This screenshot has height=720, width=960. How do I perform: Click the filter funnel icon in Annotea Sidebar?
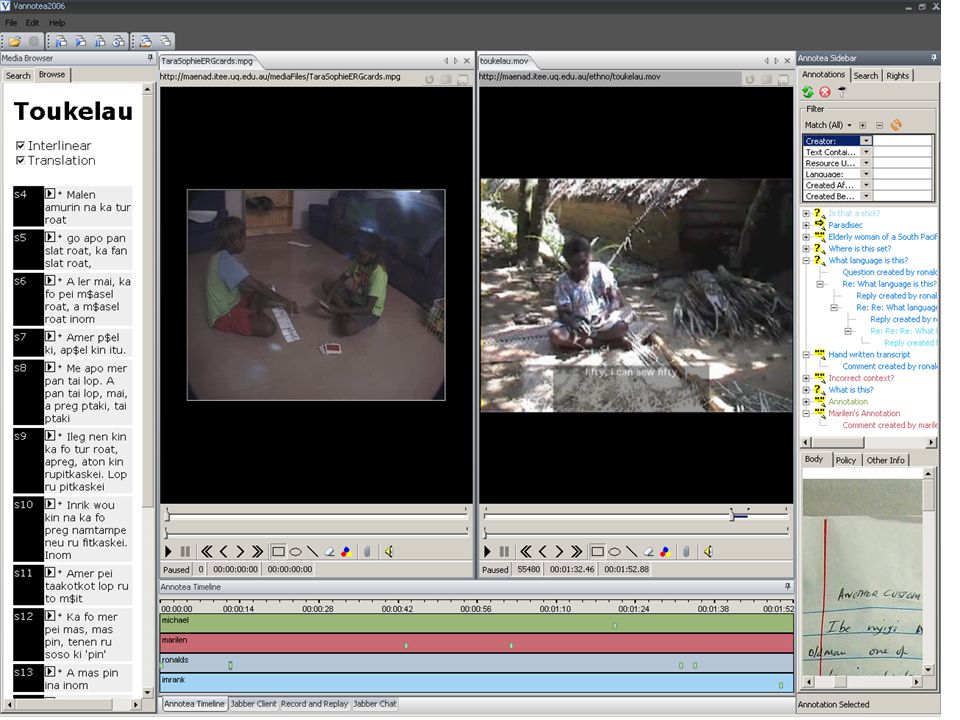(x=842, y=92)
